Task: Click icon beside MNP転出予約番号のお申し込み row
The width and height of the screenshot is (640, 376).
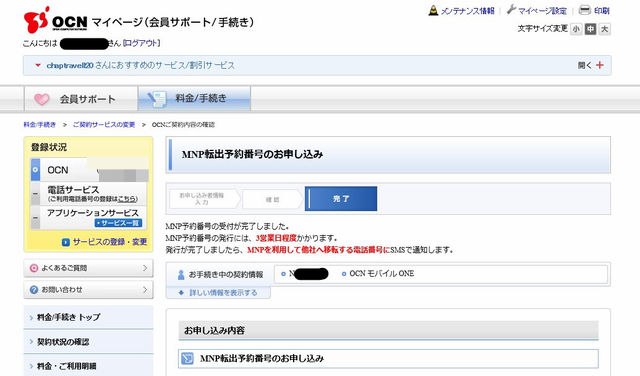Action: [187, 358]
